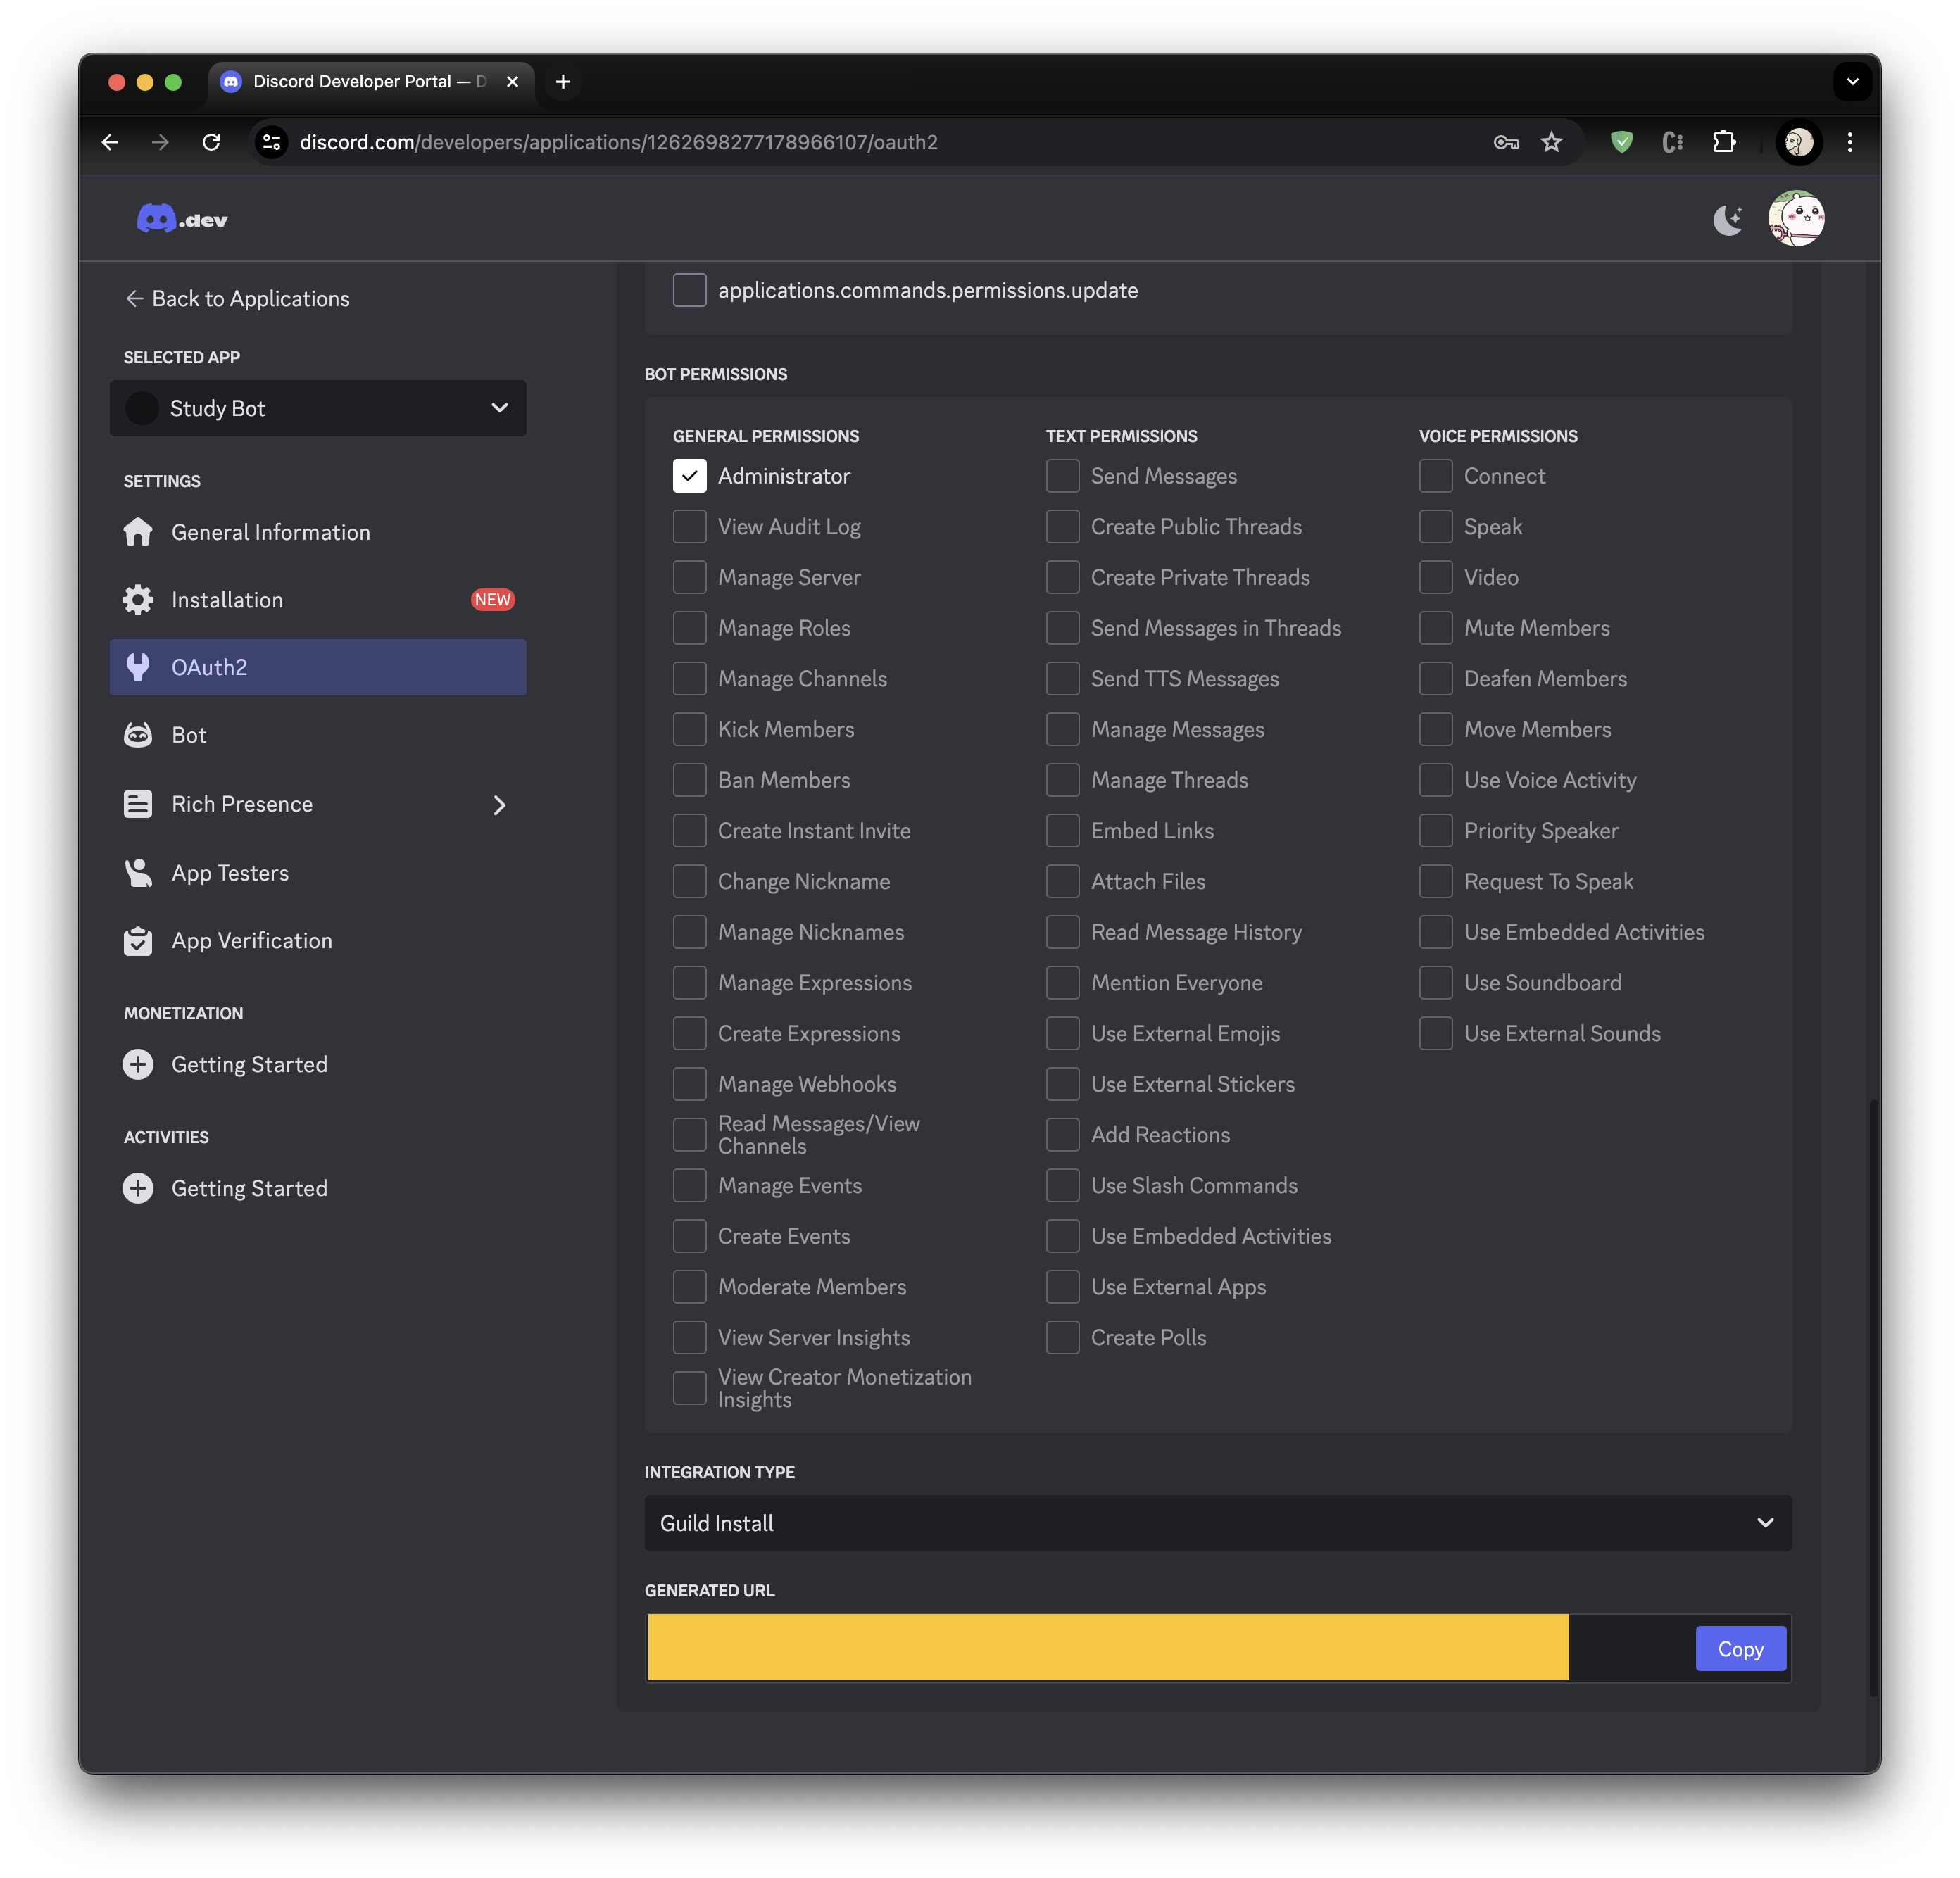Open Installation settings page
The image size is (1960, 1878).
pos(318,600)
